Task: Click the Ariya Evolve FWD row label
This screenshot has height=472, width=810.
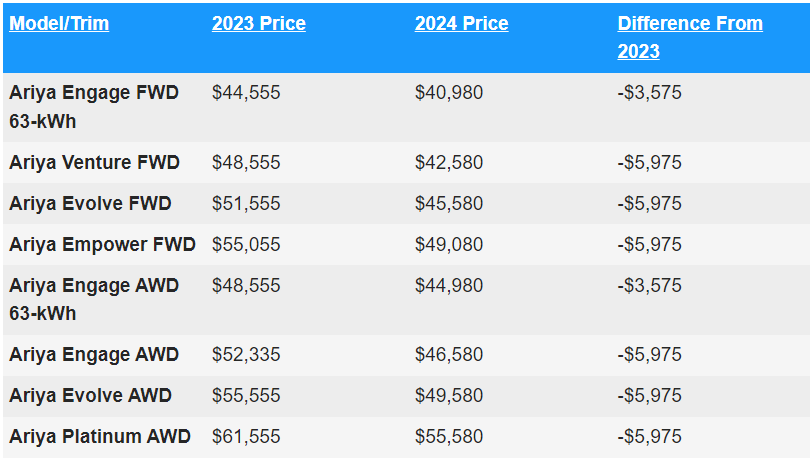Action: coord(90,203)
